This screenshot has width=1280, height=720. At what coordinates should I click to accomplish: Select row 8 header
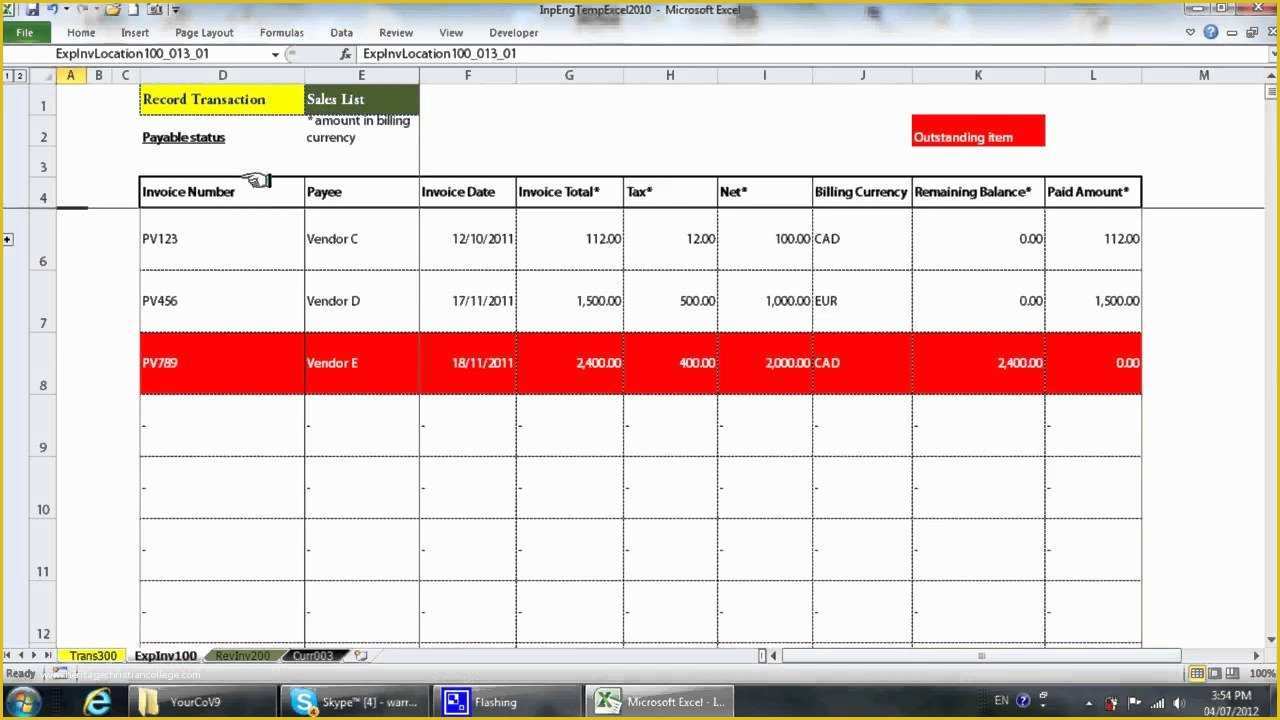point(43,363)
